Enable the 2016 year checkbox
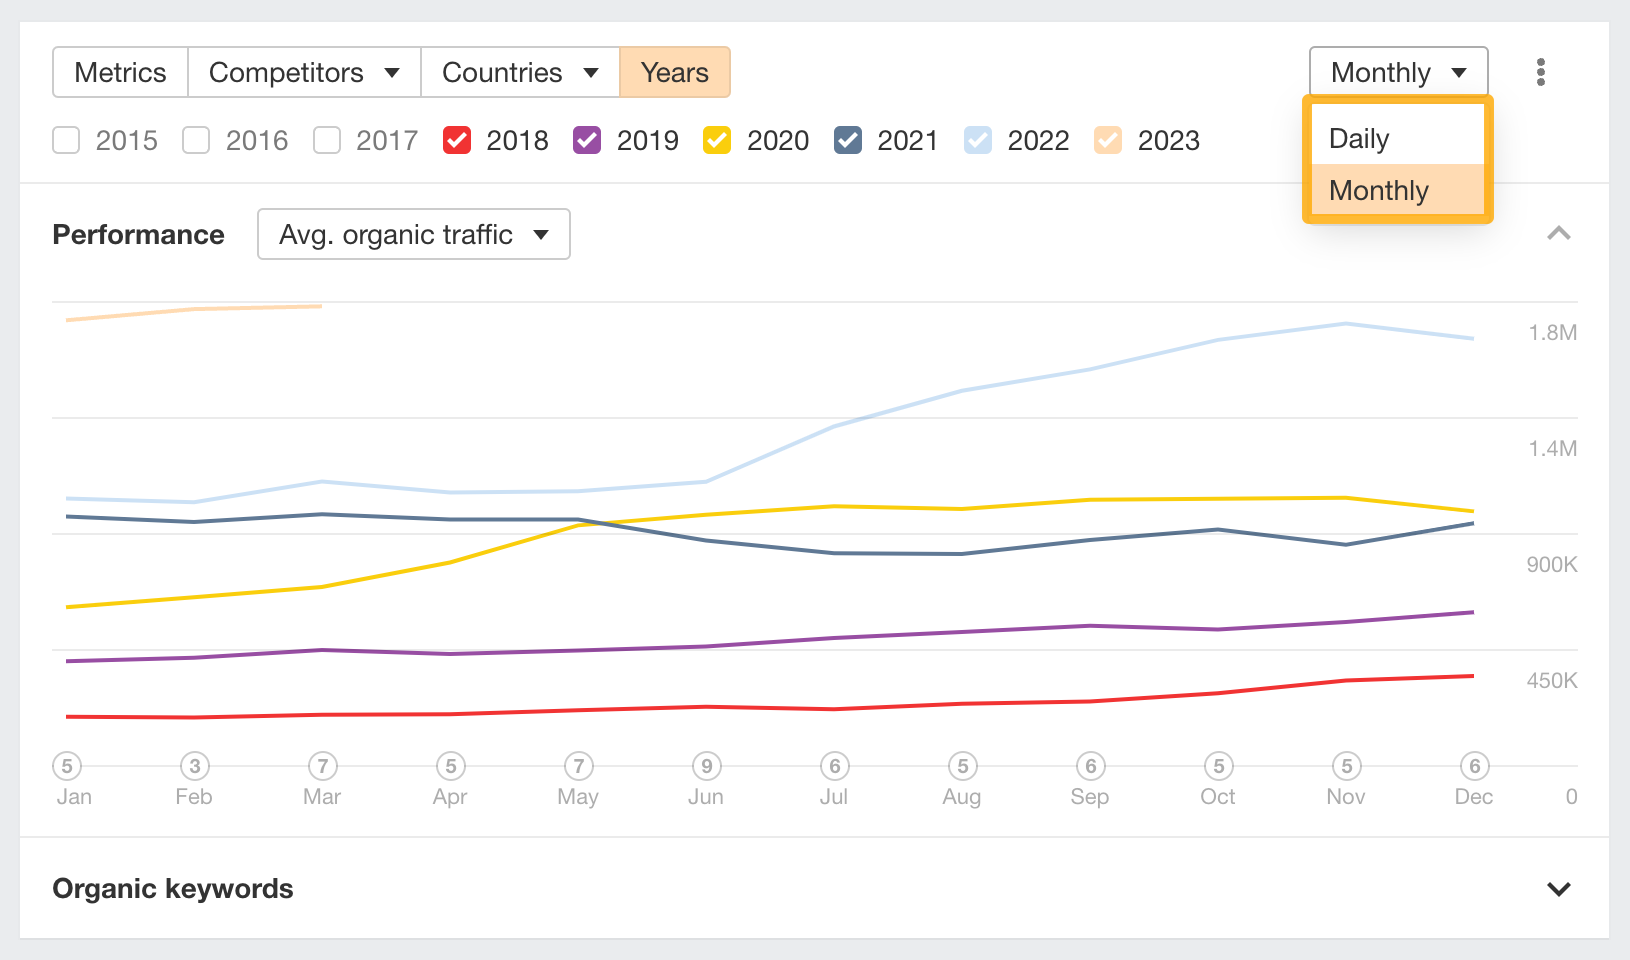1630x960 pixels. click(x=196, y=140)
